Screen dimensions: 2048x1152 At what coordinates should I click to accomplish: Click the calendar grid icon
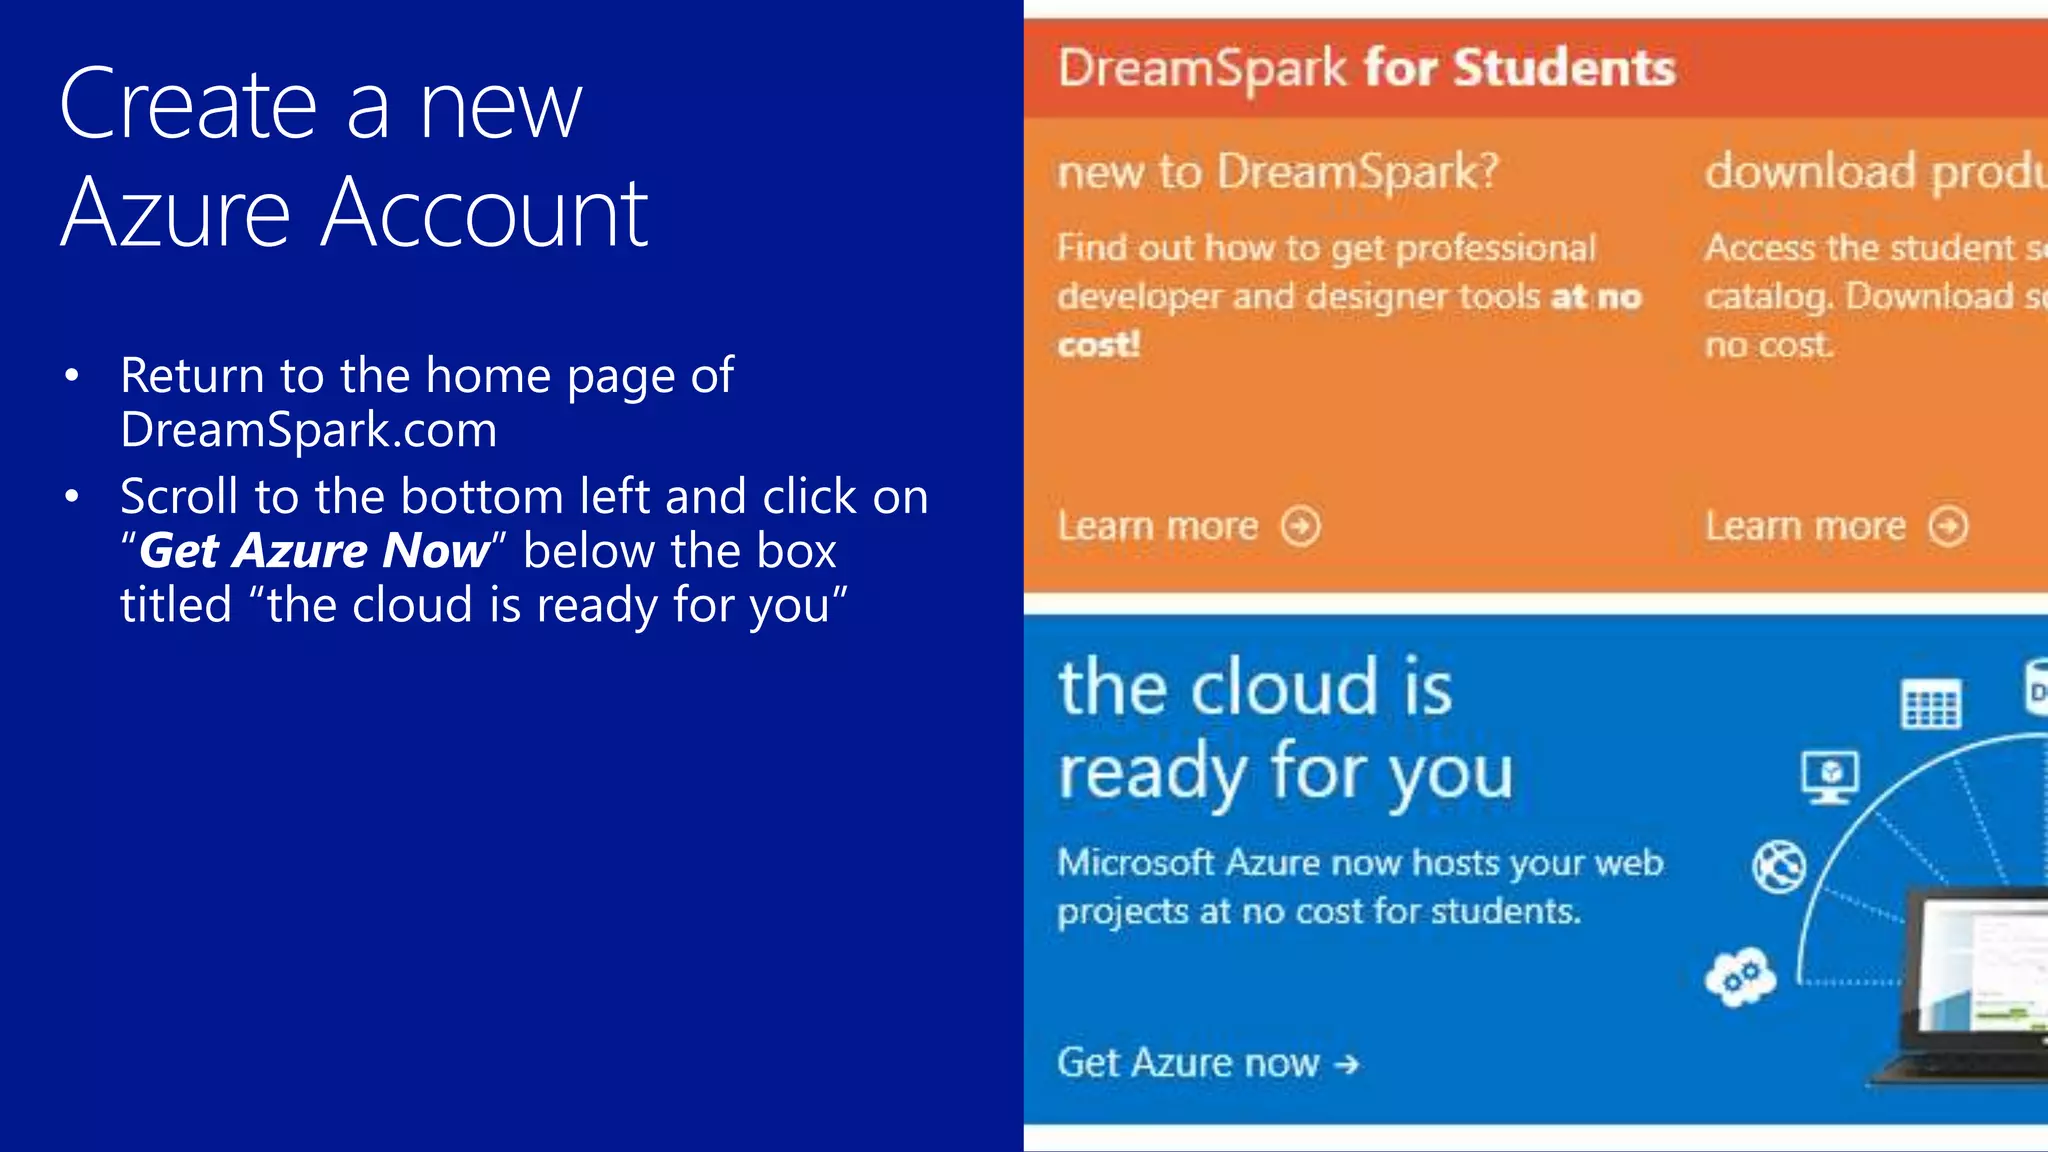click(x=1930, y=705)
